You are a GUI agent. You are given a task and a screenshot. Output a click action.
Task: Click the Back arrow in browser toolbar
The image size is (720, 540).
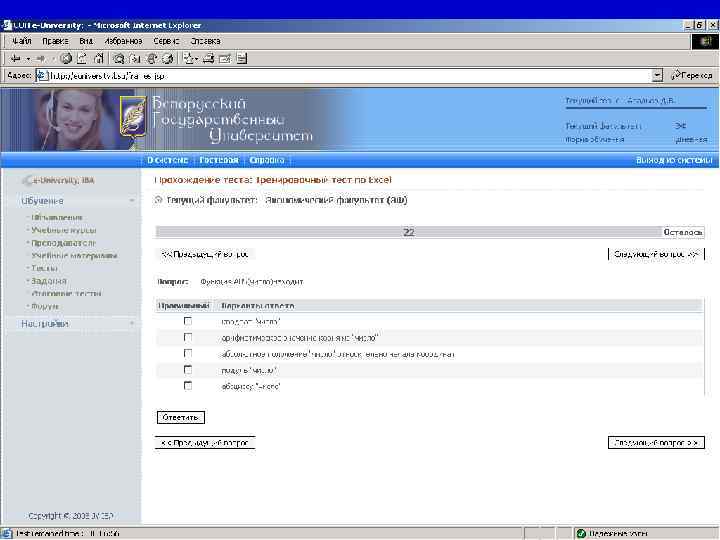coord(15,59)
